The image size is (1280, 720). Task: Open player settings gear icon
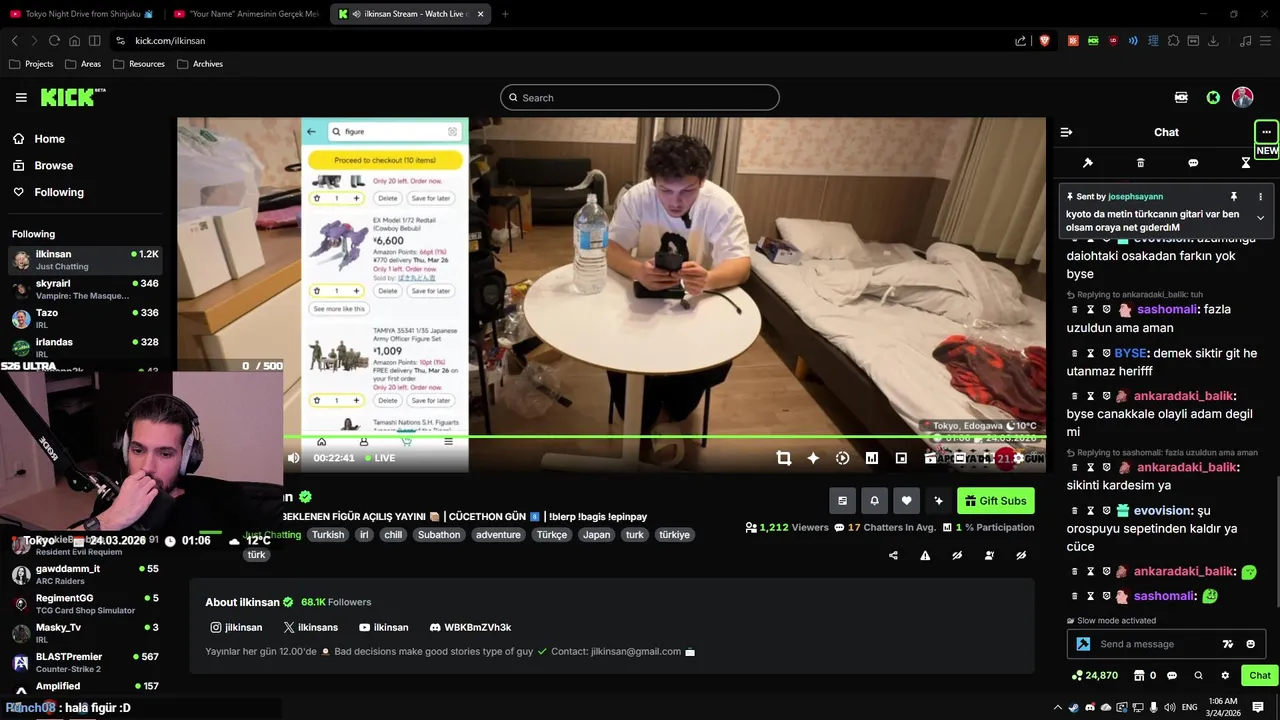click(x=1018, y=458)
